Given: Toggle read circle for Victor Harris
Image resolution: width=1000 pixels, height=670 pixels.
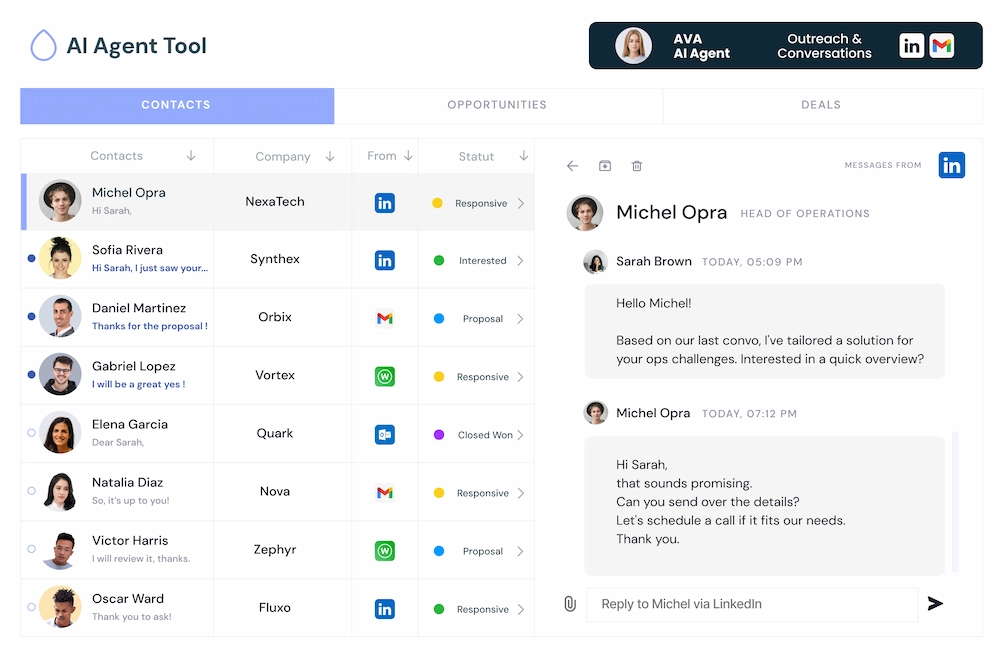Looking at the screenshot, I should pyautogui.click(x=31, y=549).
